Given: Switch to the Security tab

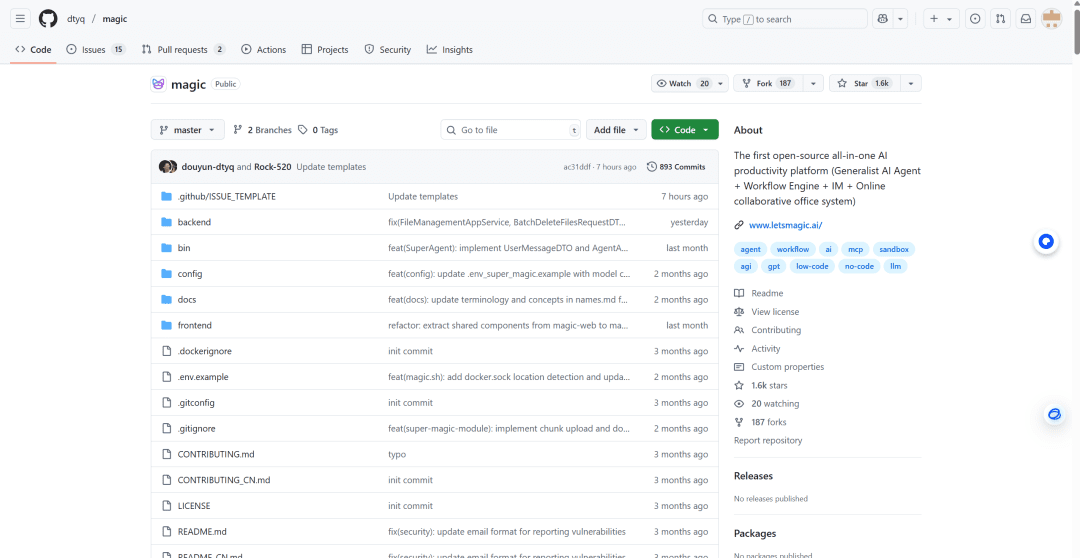Looking at the screenshot, I should click(x=388, y=50).
